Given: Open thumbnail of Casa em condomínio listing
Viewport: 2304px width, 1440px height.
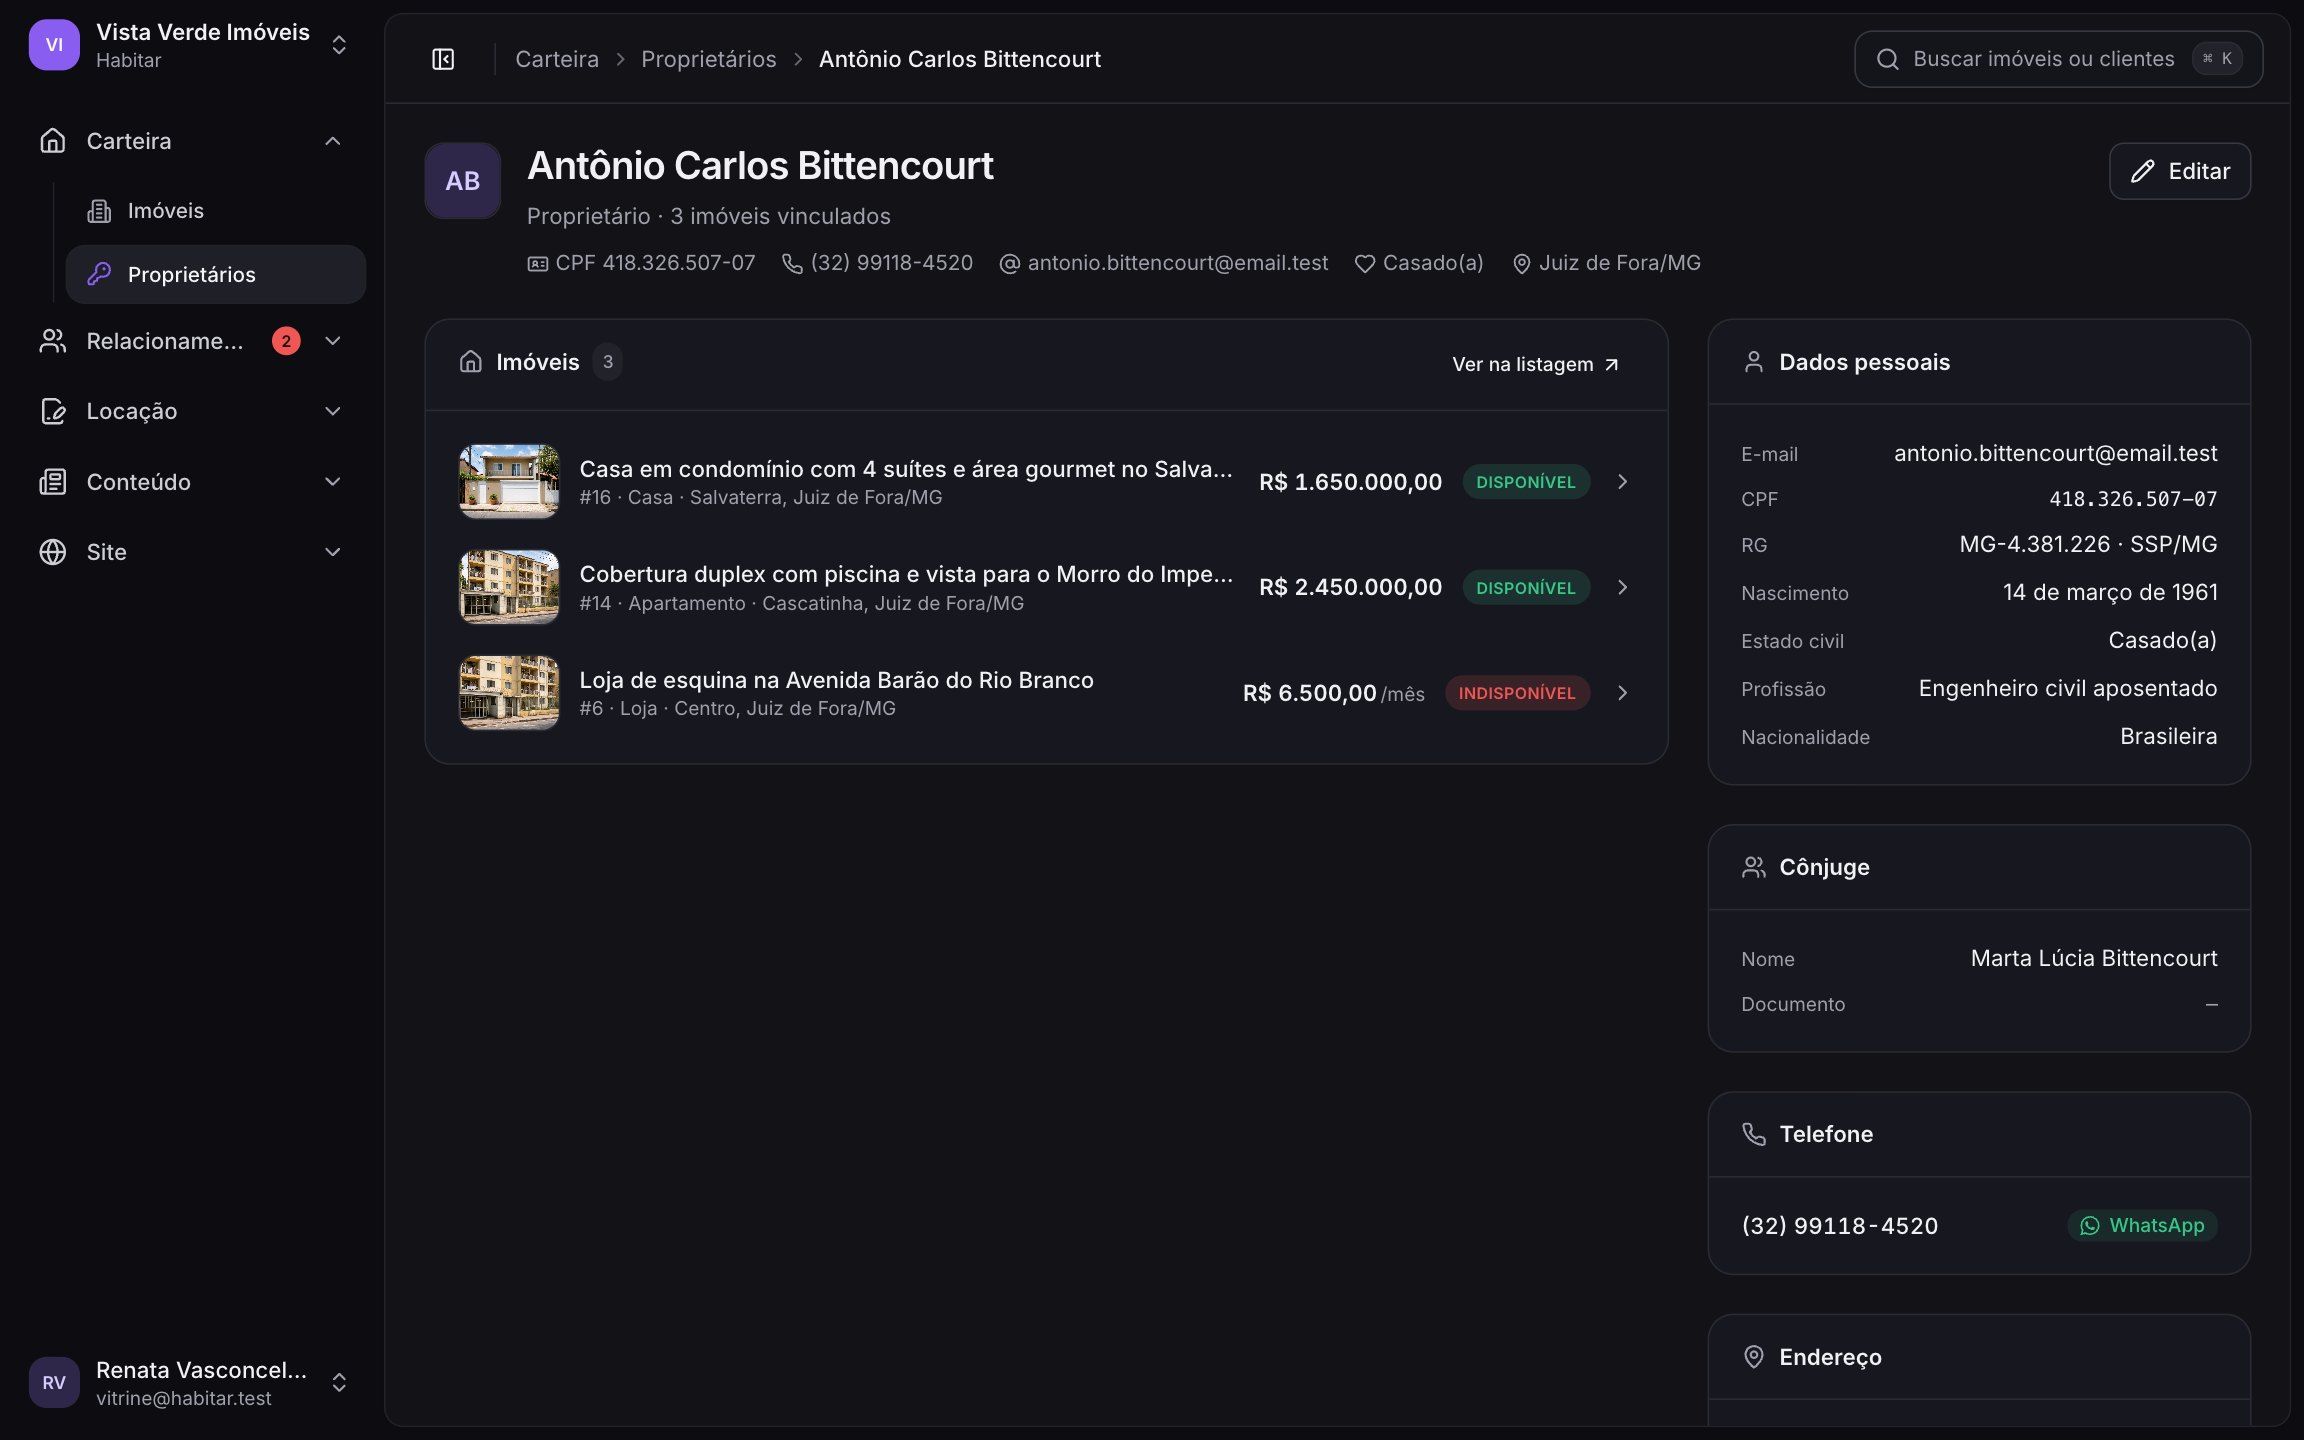Looking at the screenshot, I should [x=509, y=482].
